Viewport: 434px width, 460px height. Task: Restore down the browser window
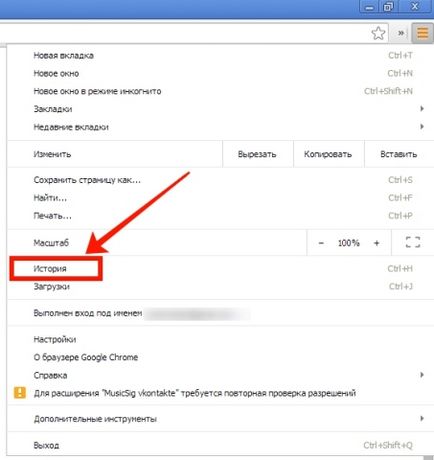point(389,7)
